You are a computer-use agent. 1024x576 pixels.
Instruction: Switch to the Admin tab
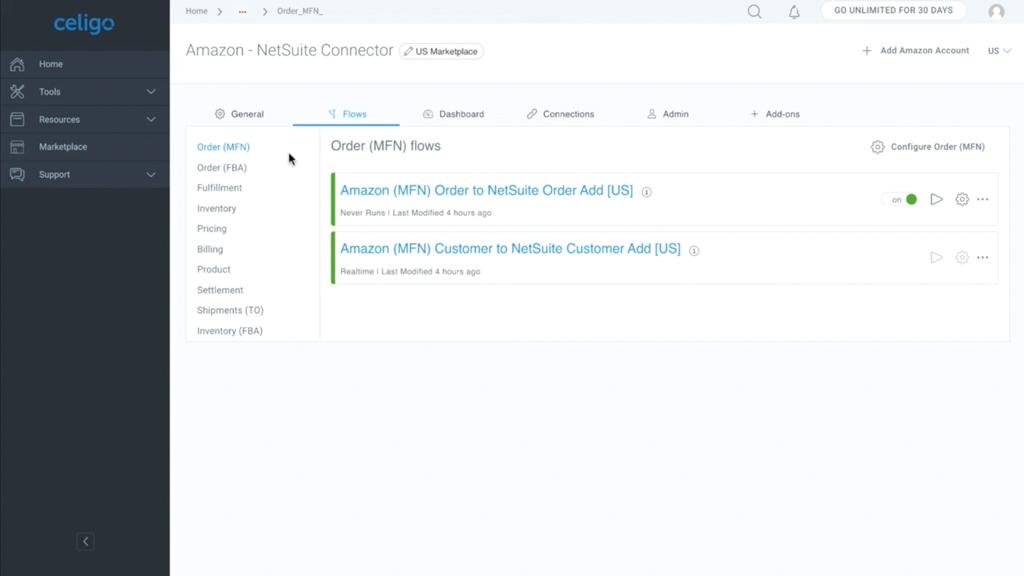click(668, 114)
